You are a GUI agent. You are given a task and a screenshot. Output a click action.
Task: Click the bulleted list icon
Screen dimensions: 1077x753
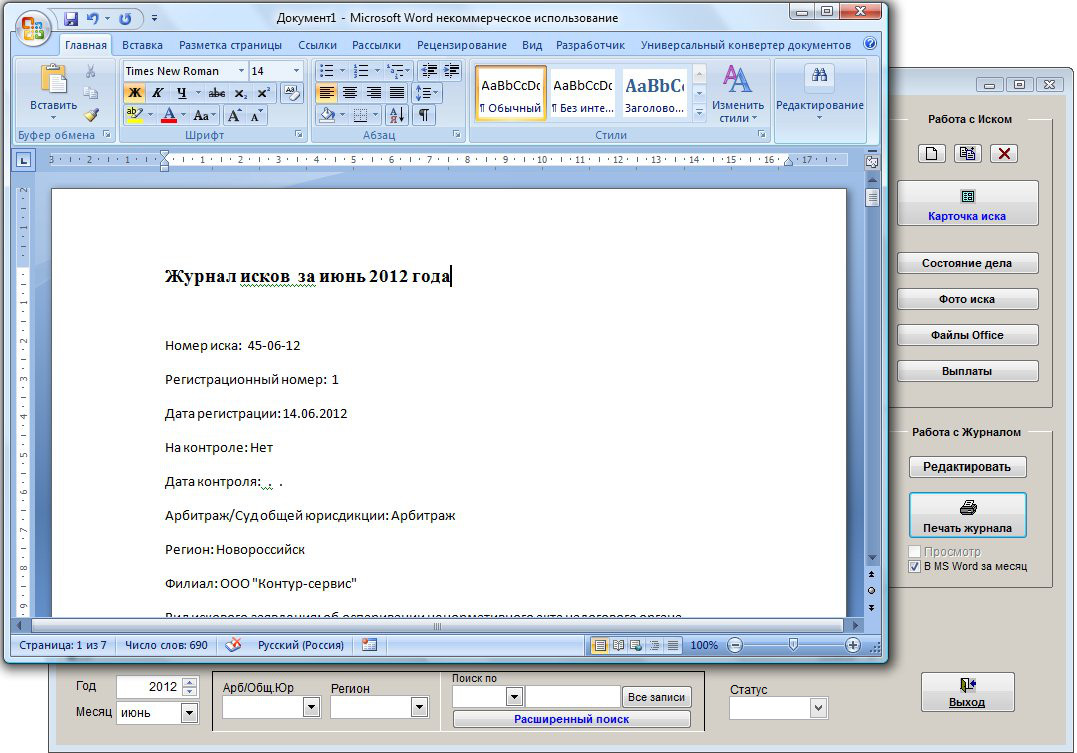point(327,71)
